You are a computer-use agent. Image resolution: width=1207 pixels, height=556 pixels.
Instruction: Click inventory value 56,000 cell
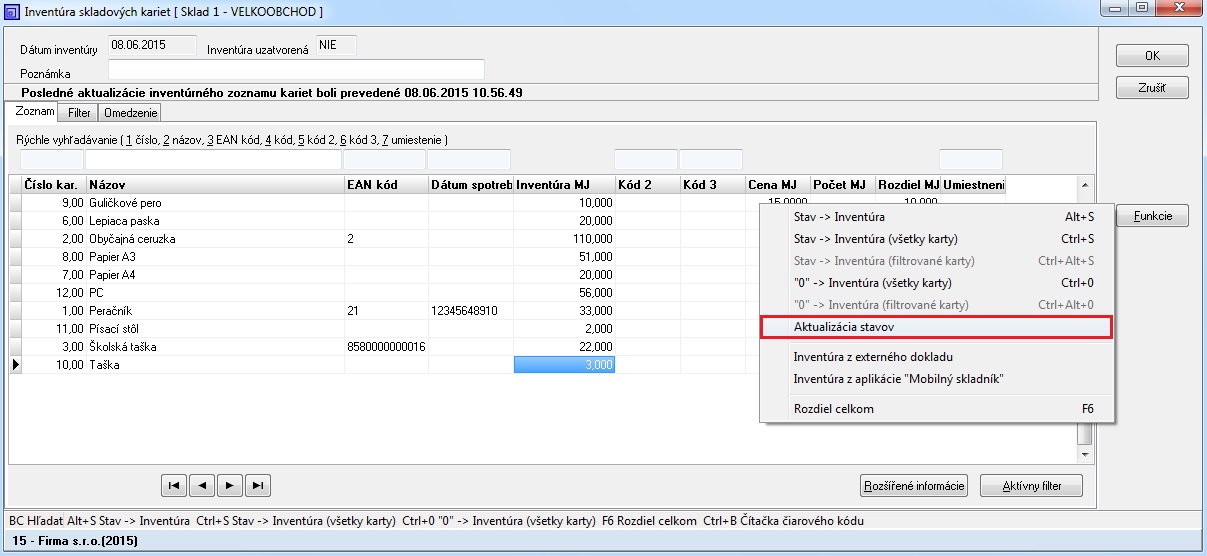coord(564,293)
